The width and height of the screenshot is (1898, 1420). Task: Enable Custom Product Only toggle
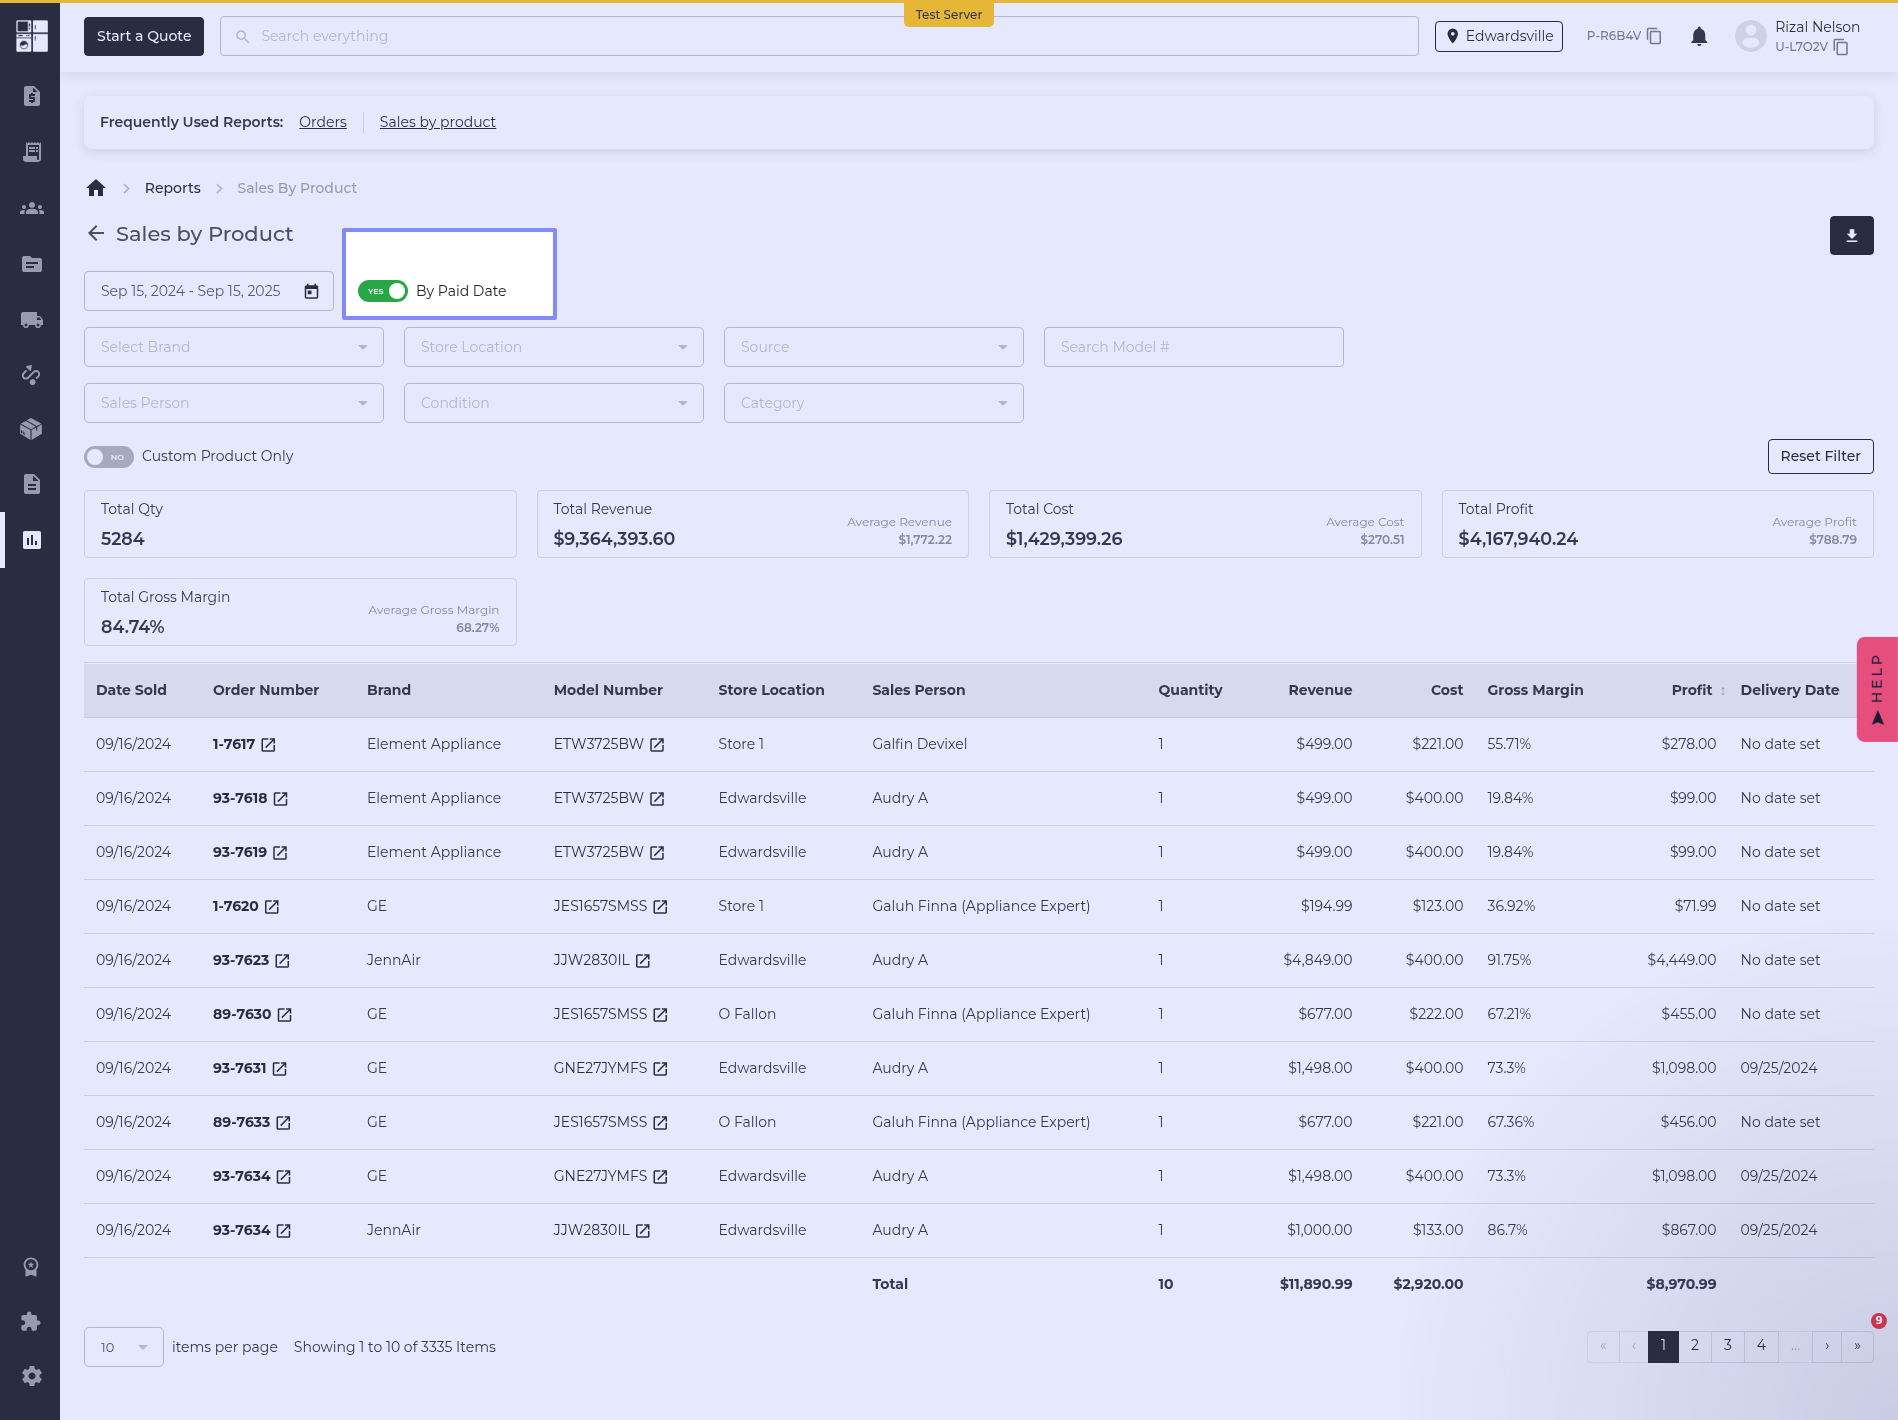point(108,457)
